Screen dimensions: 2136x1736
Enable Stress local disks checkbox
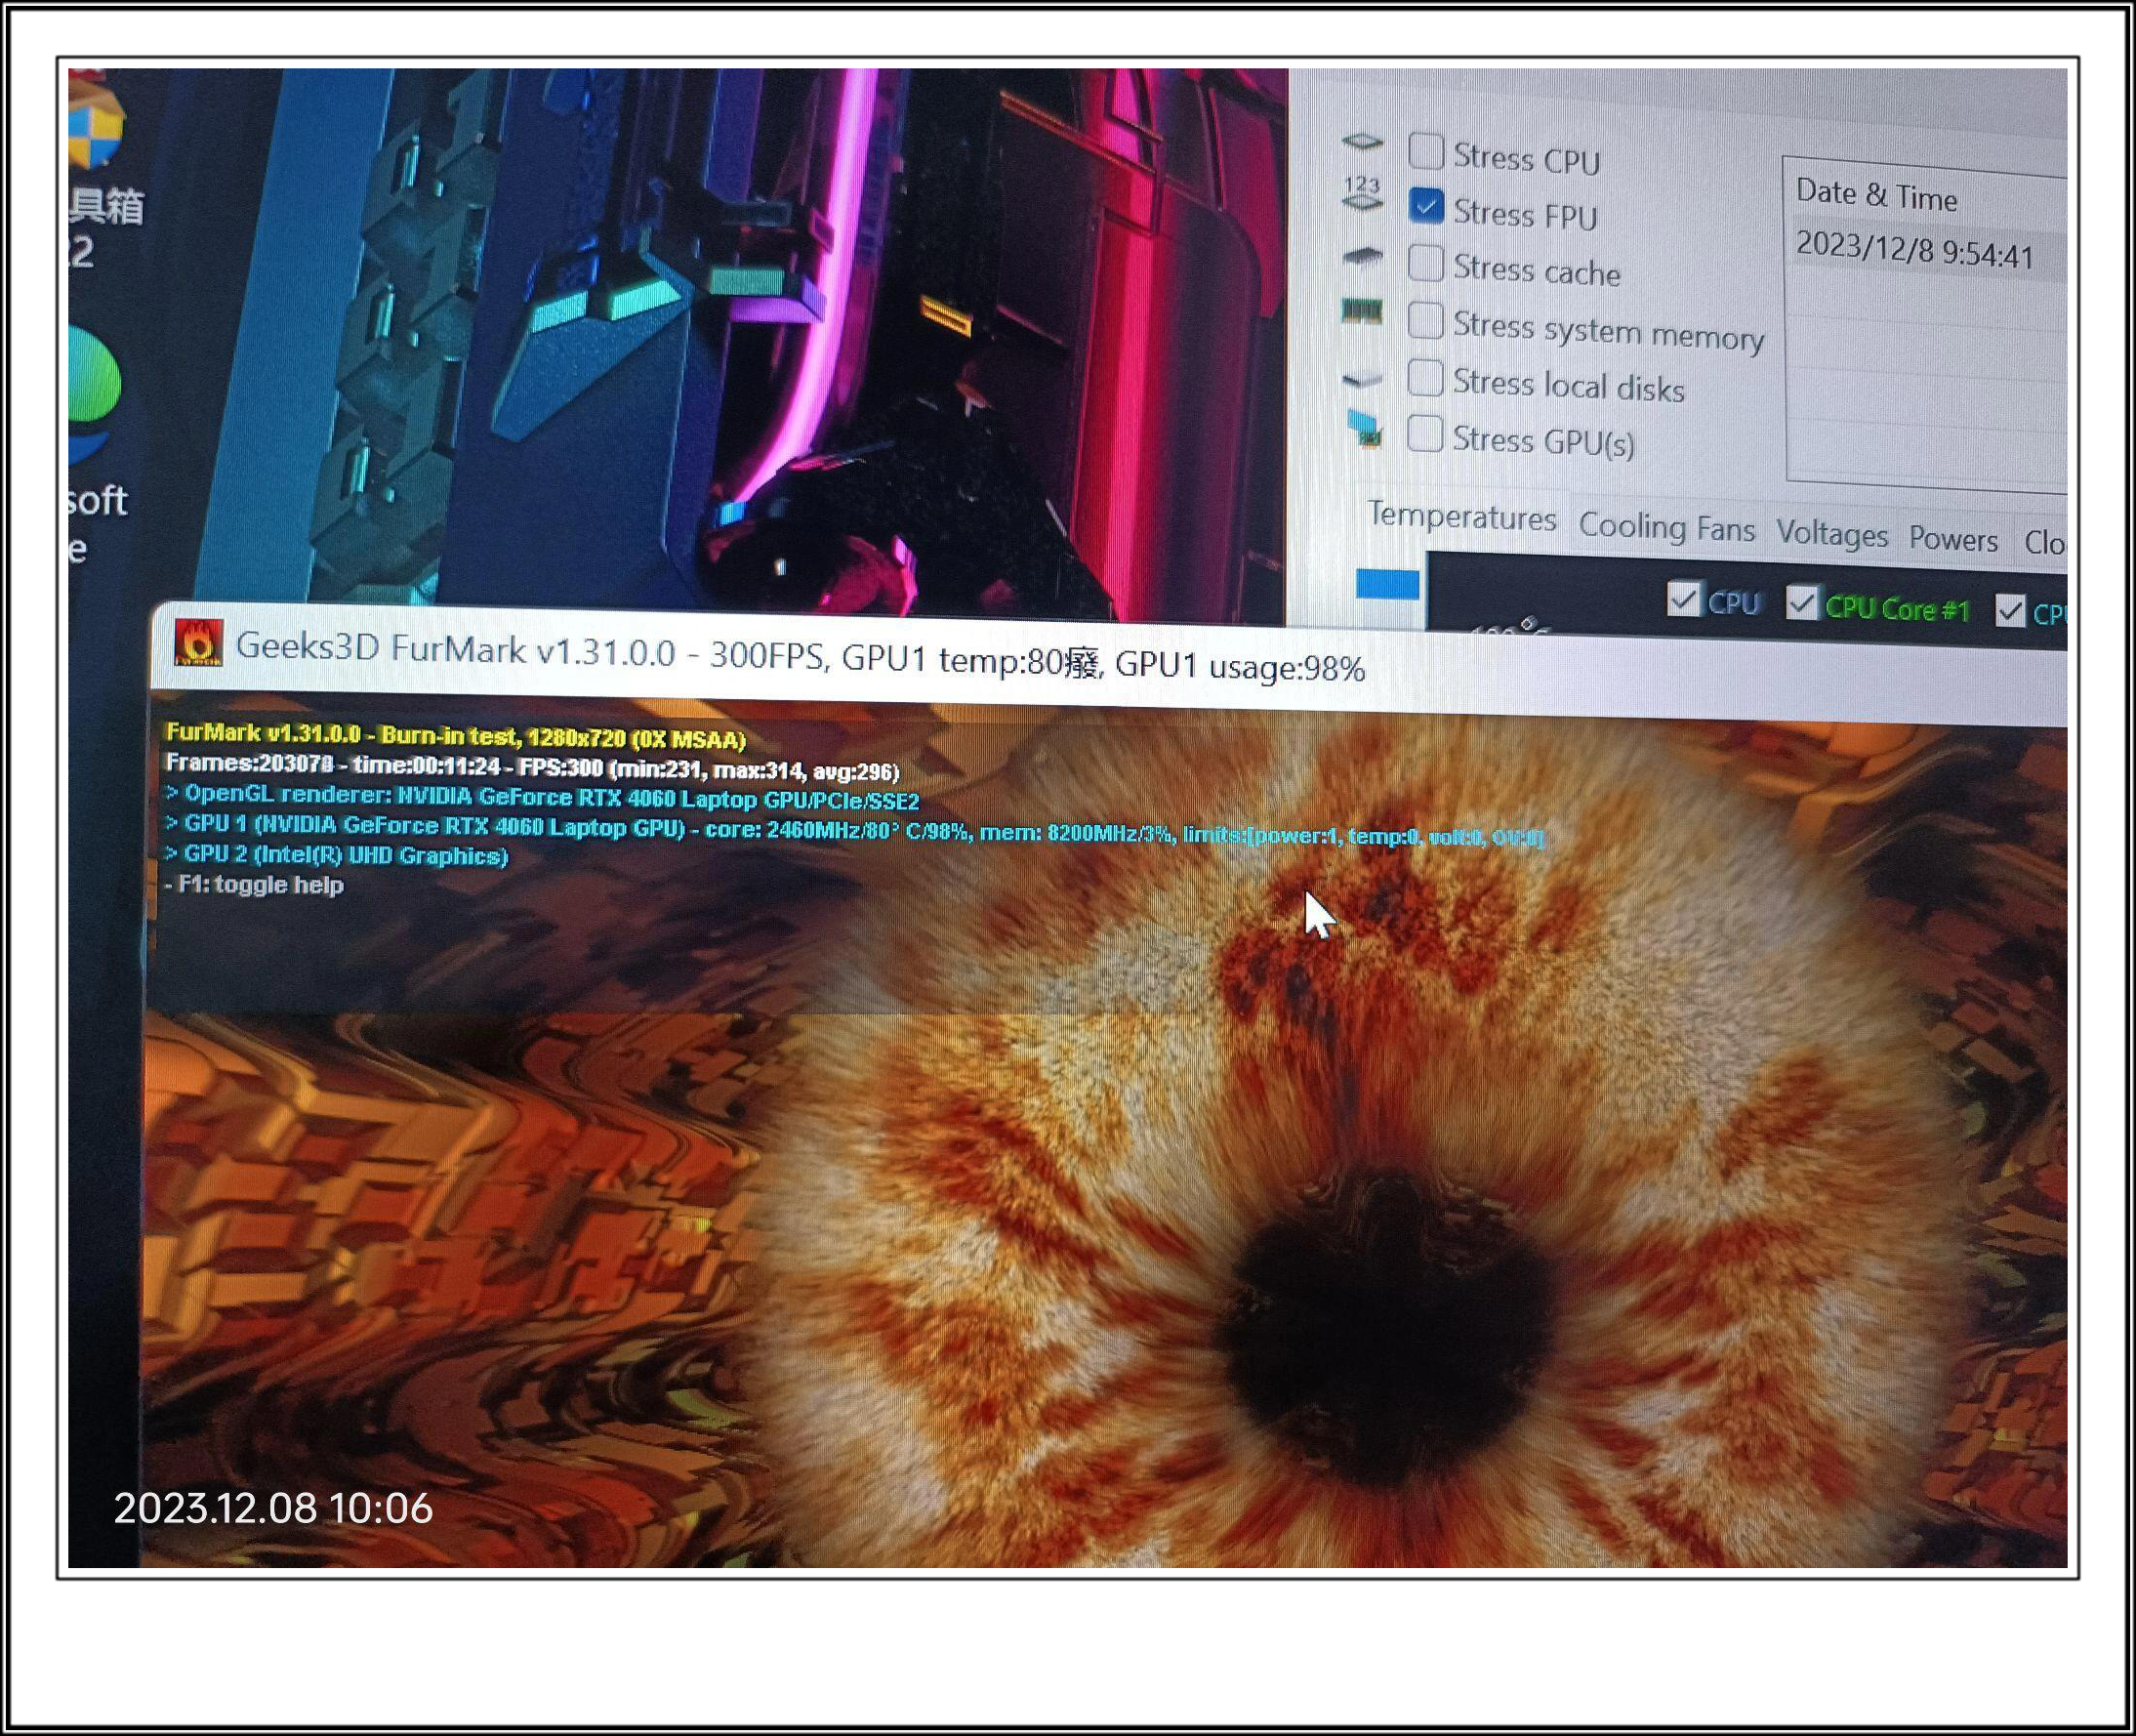(x=1425, y=378)
